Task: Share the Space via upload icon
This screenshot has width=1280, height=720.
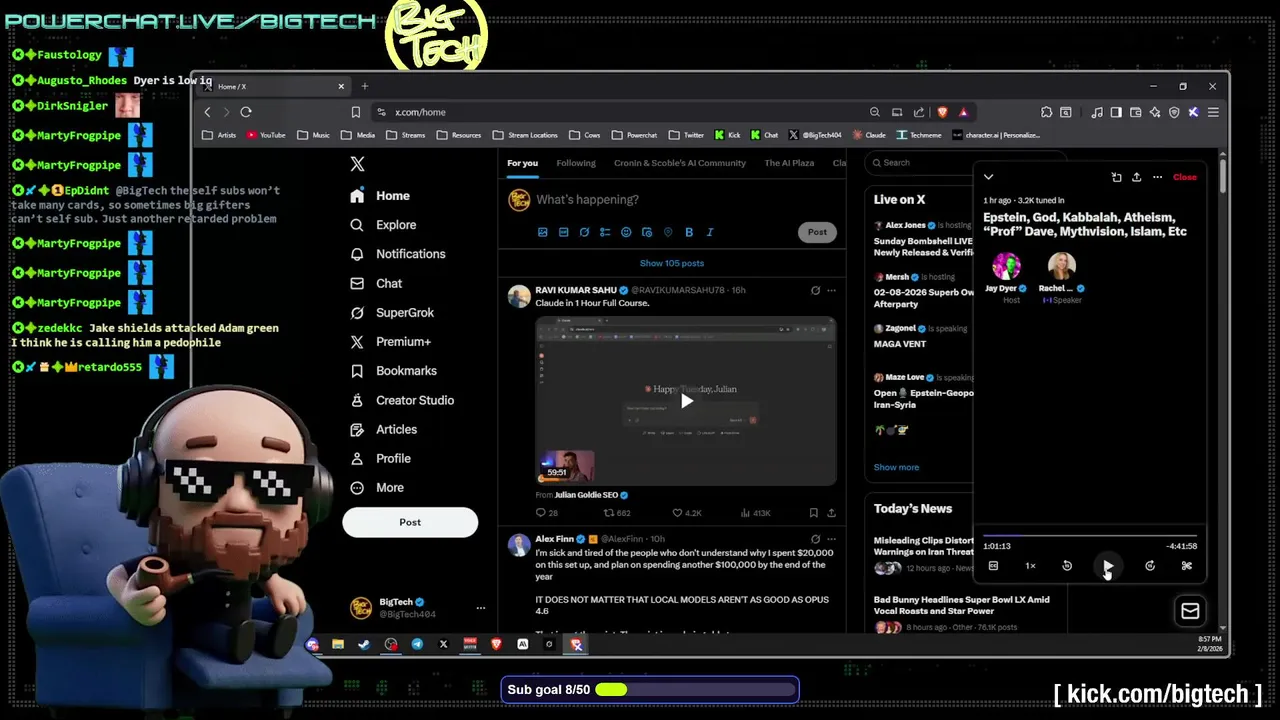Action: point(1136,177)
